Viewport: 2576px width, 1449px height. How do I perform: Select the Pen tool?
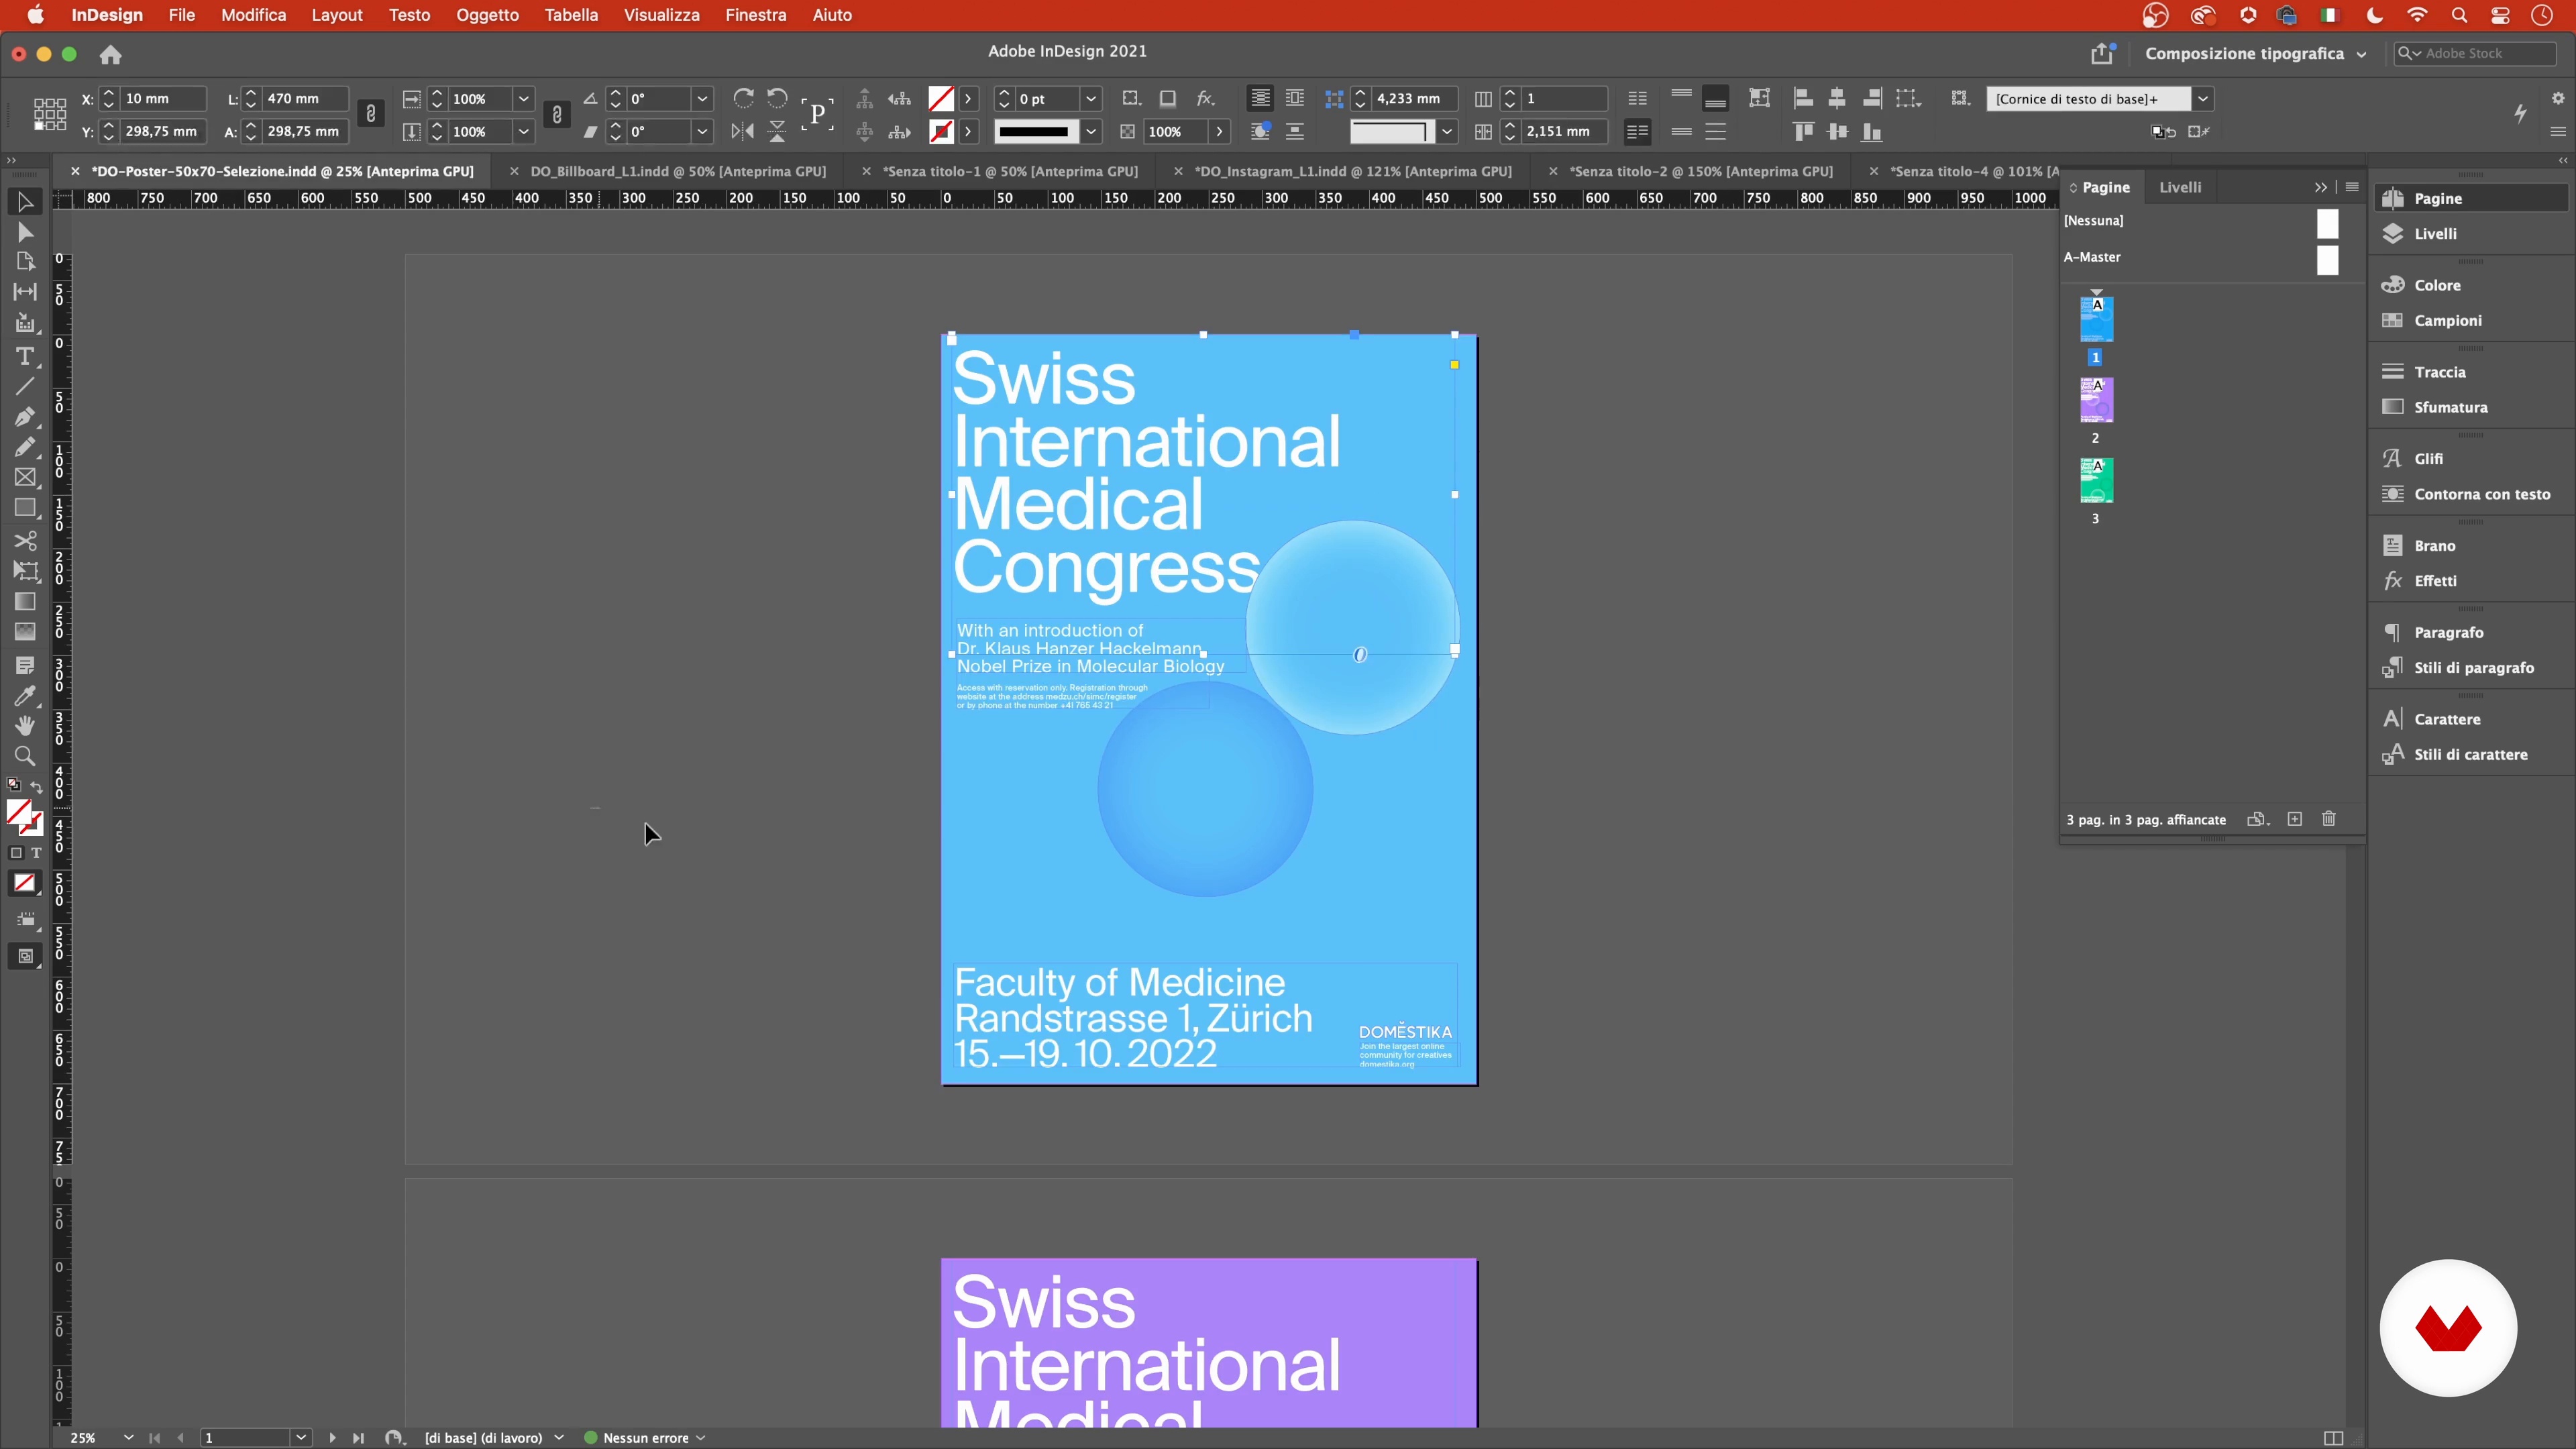pyautogui.click(x=25, y=417)
